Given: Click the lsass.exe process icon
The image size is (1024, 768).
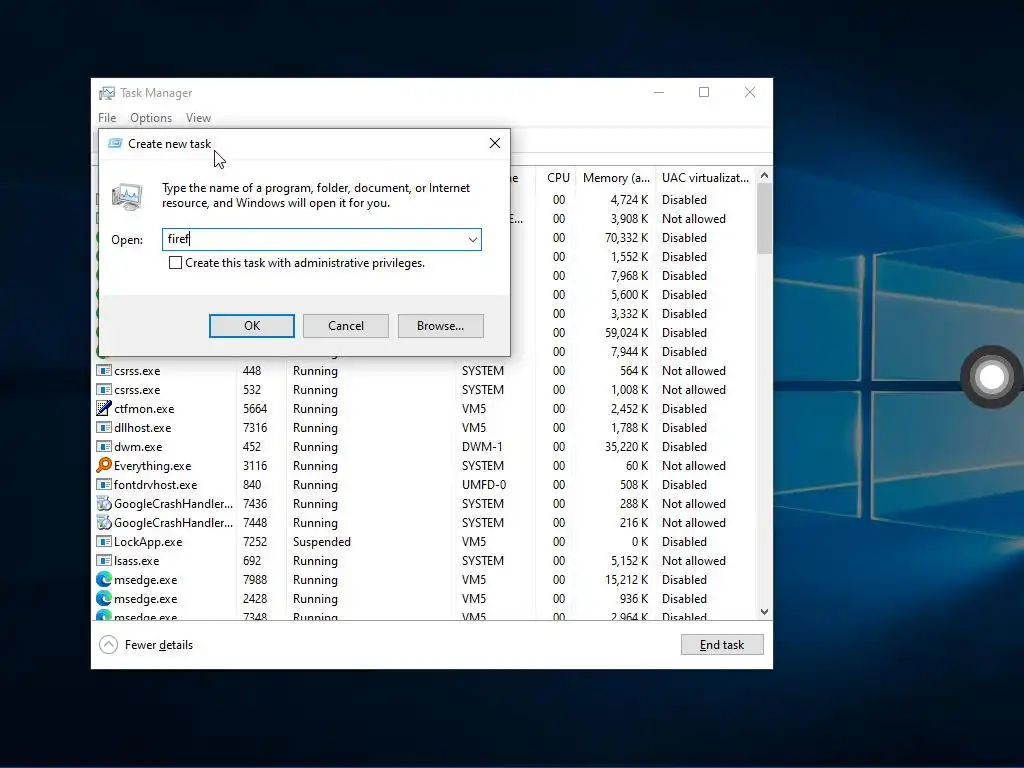Looking at the screenshot, I should [x=104, y=561].
